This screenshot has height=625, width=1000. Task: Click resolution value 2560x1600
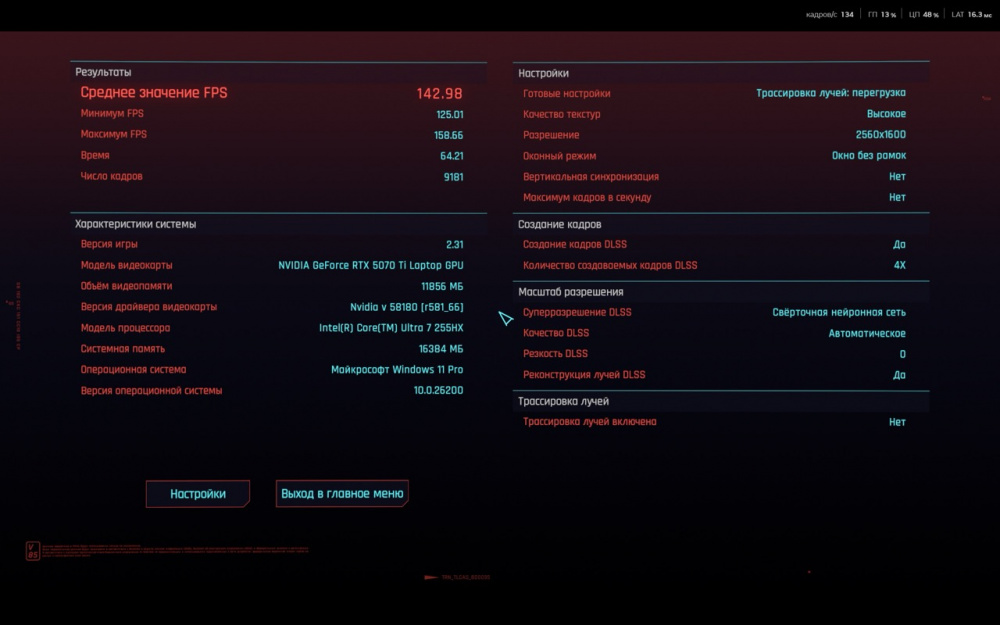coord(881,135)
